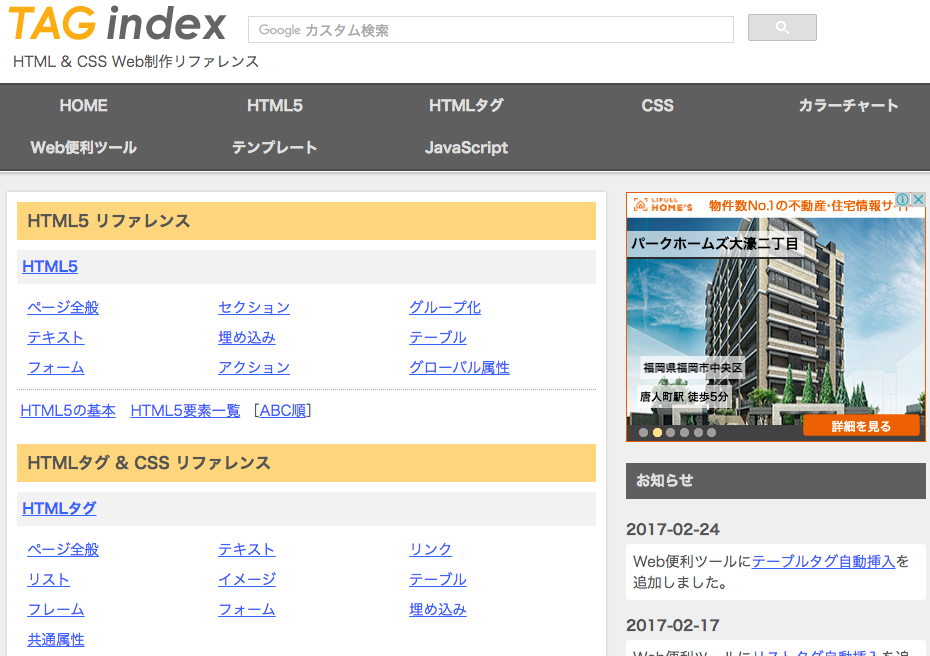
Task: Open テーブル link under HTML5
Action: tap(438, 337)
